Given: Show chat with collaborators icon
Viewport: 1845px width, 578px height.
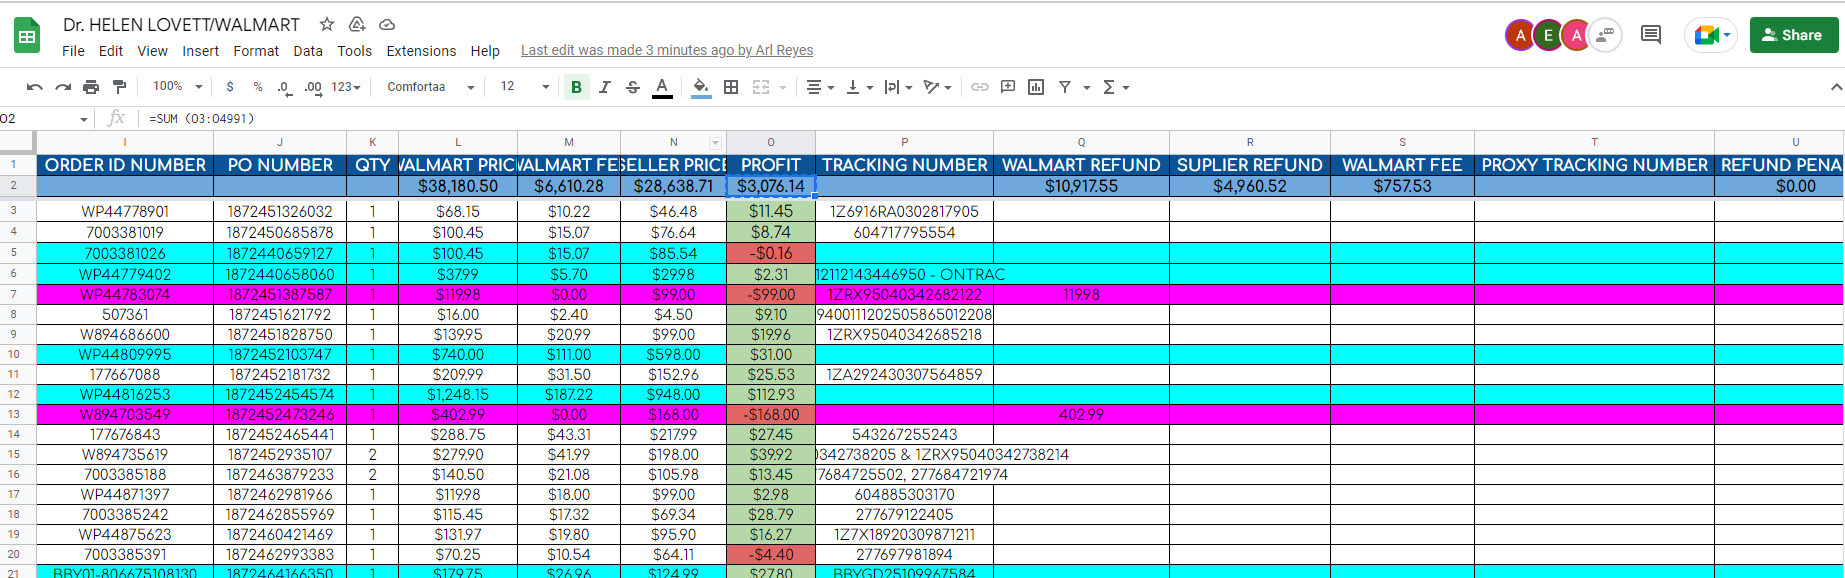Looking at the screenshot, I should tap(1605, 35).
